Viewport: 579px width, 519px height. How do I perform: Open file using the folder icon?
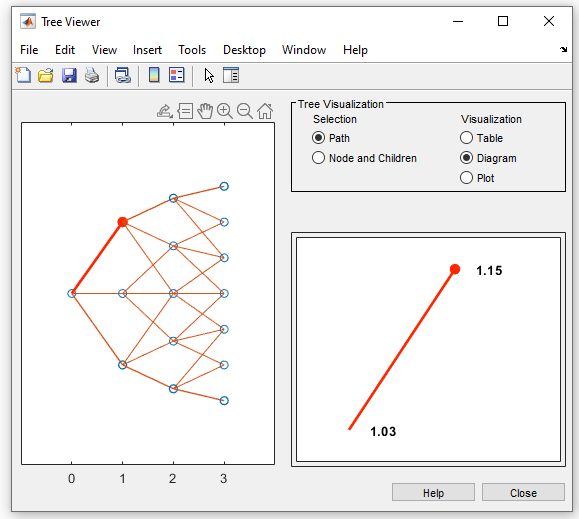46,75
